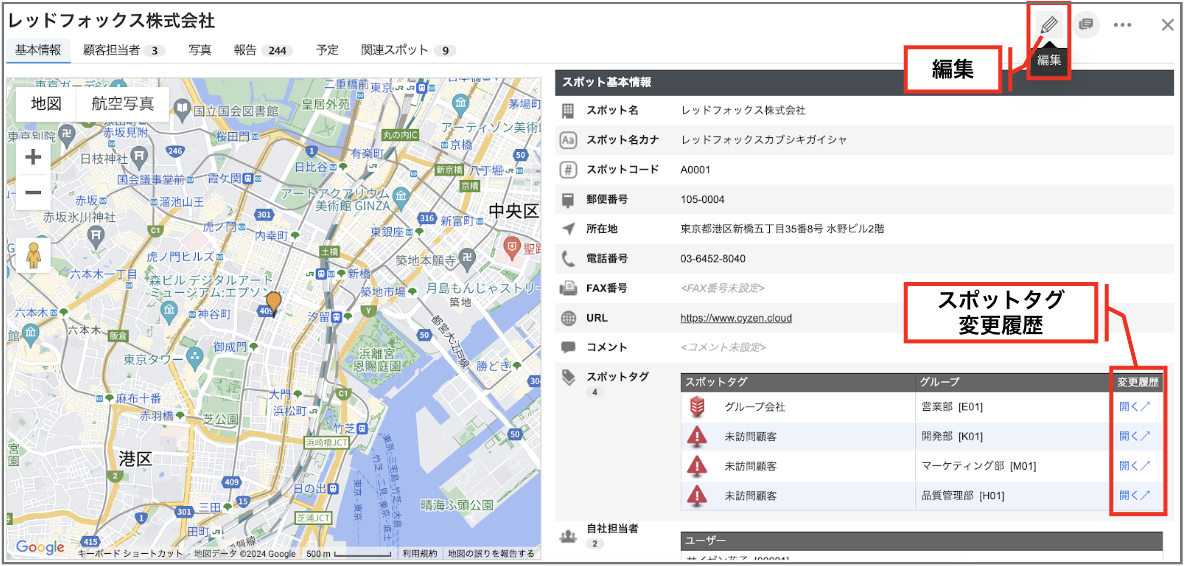Click the spot code A0001
This screenshot has width=1186, height=566.
click(x=696, y=169)
